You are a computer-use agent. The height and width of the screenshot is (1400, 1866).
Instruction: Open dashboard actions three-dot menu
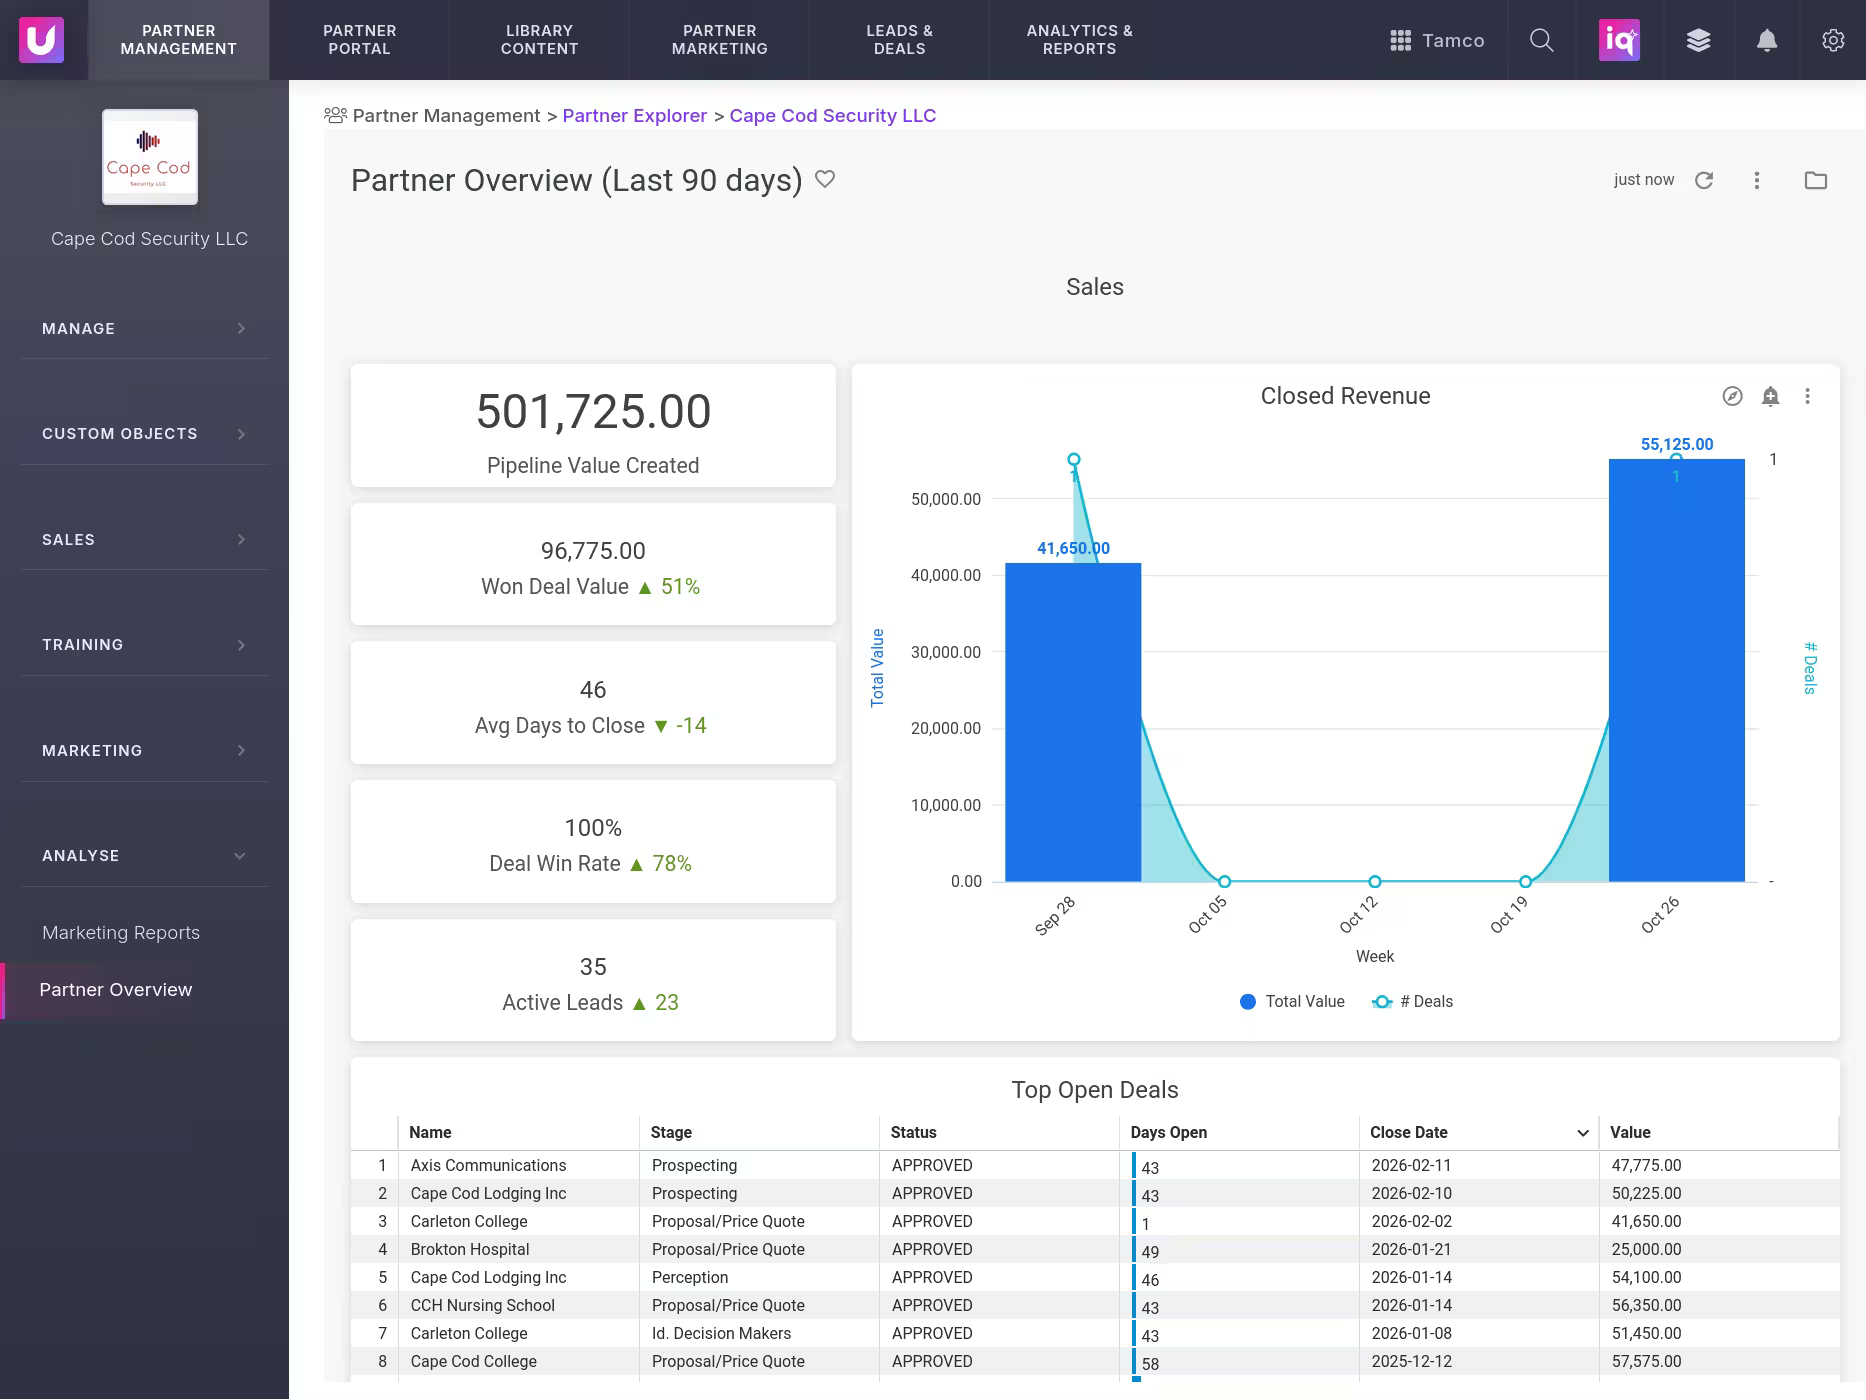[x=1757, y=180]
